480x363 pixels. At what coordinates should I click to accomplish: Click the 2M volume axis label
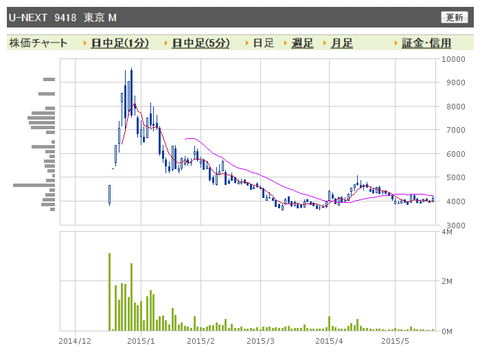(447, 281)
